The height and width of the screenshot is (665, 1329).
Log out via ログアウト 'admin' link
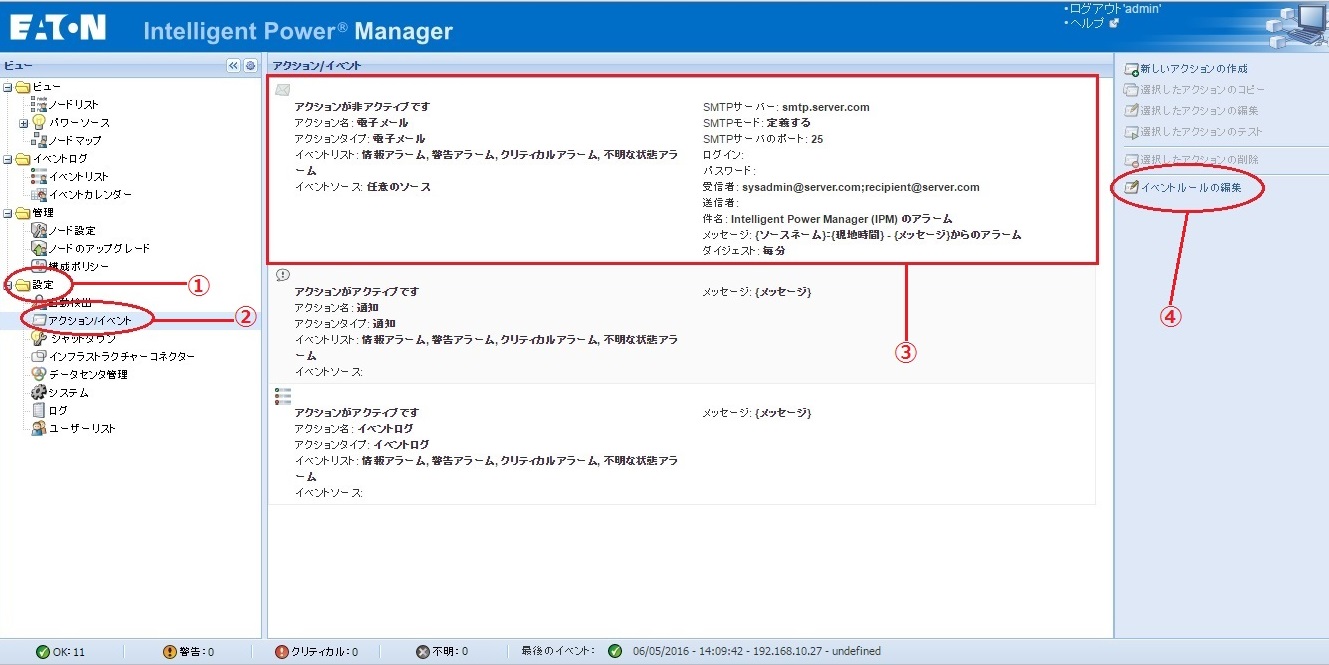coord(1114,8)
